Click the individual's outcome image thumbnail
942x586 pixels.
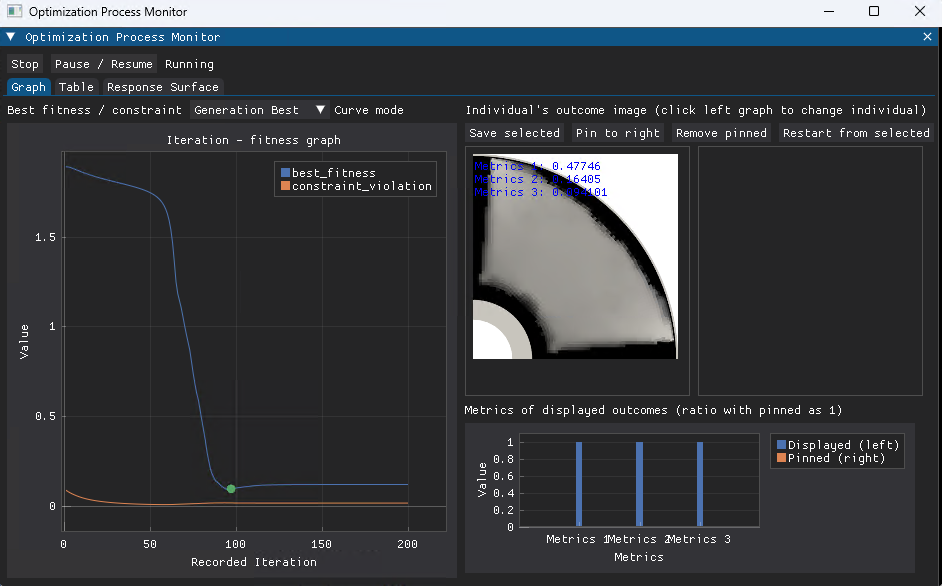click(576, 257)
